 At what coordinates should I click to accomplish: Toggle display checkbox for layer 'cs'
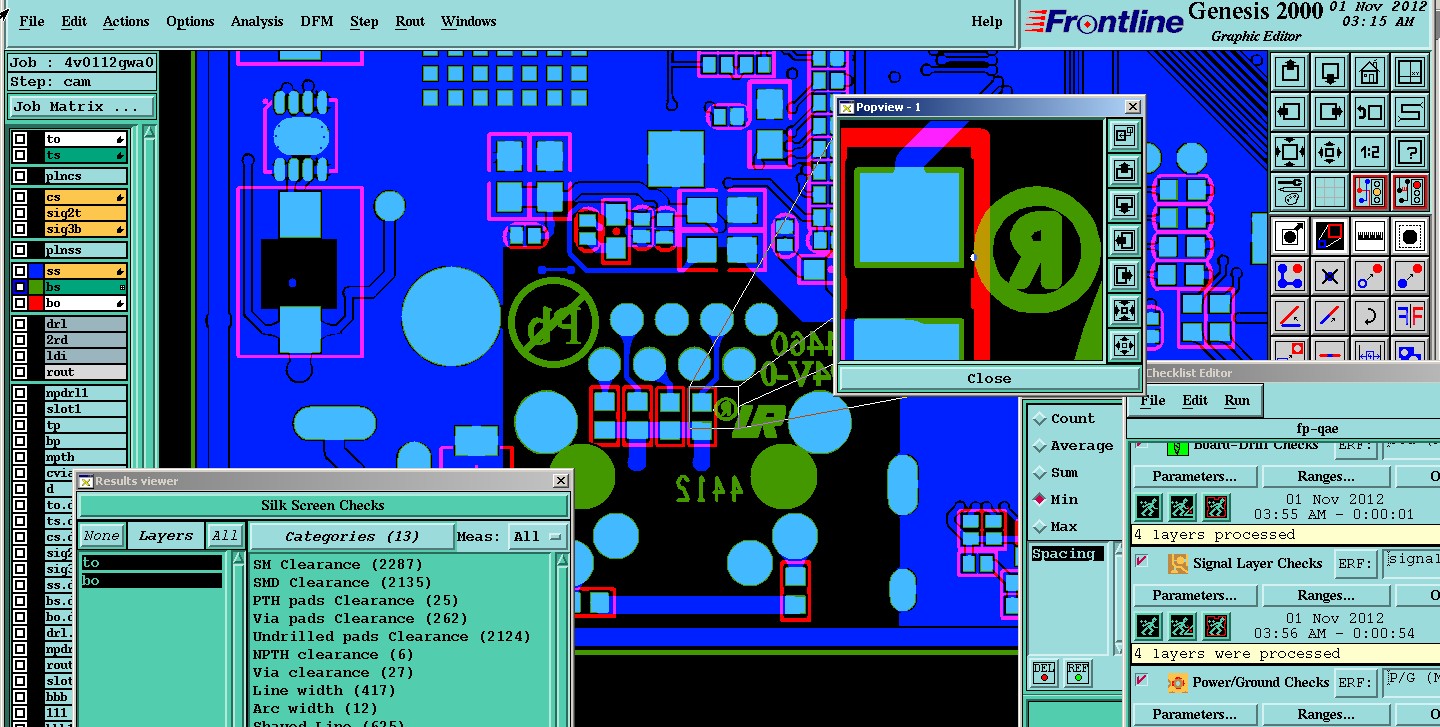pyautogui.click(x=20, y=197)
